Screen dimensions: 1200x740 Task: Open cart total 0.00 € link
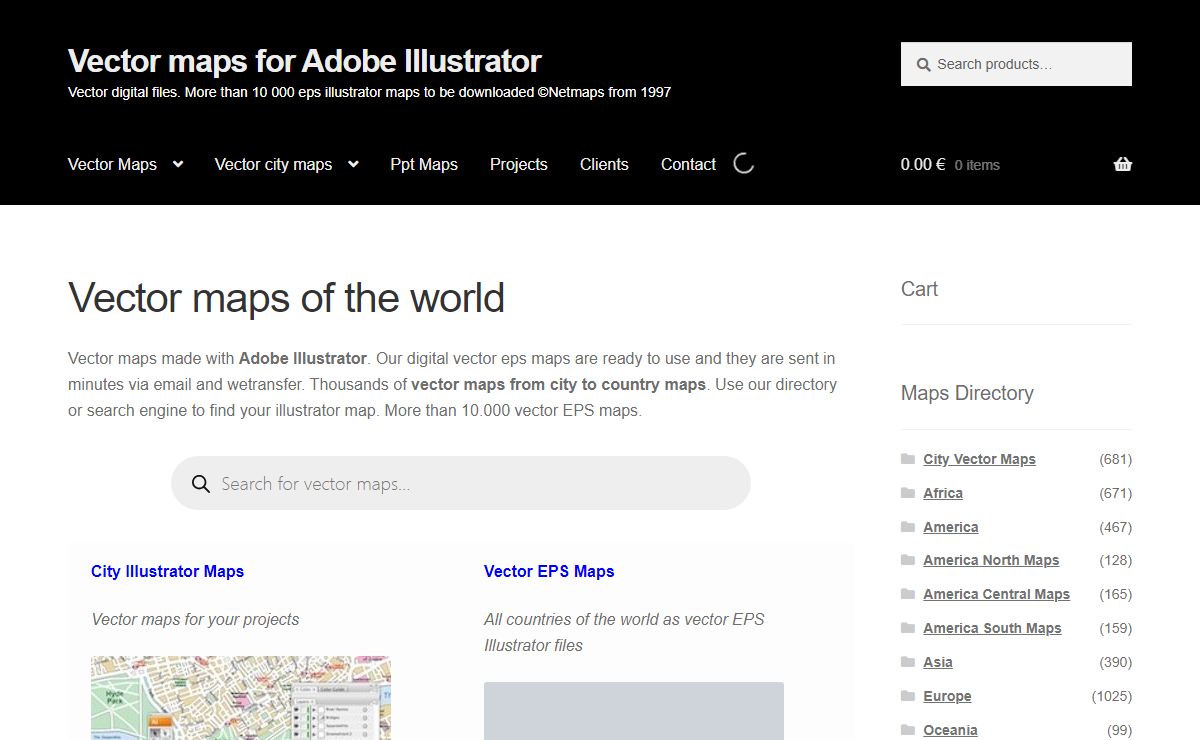[923, 164]
